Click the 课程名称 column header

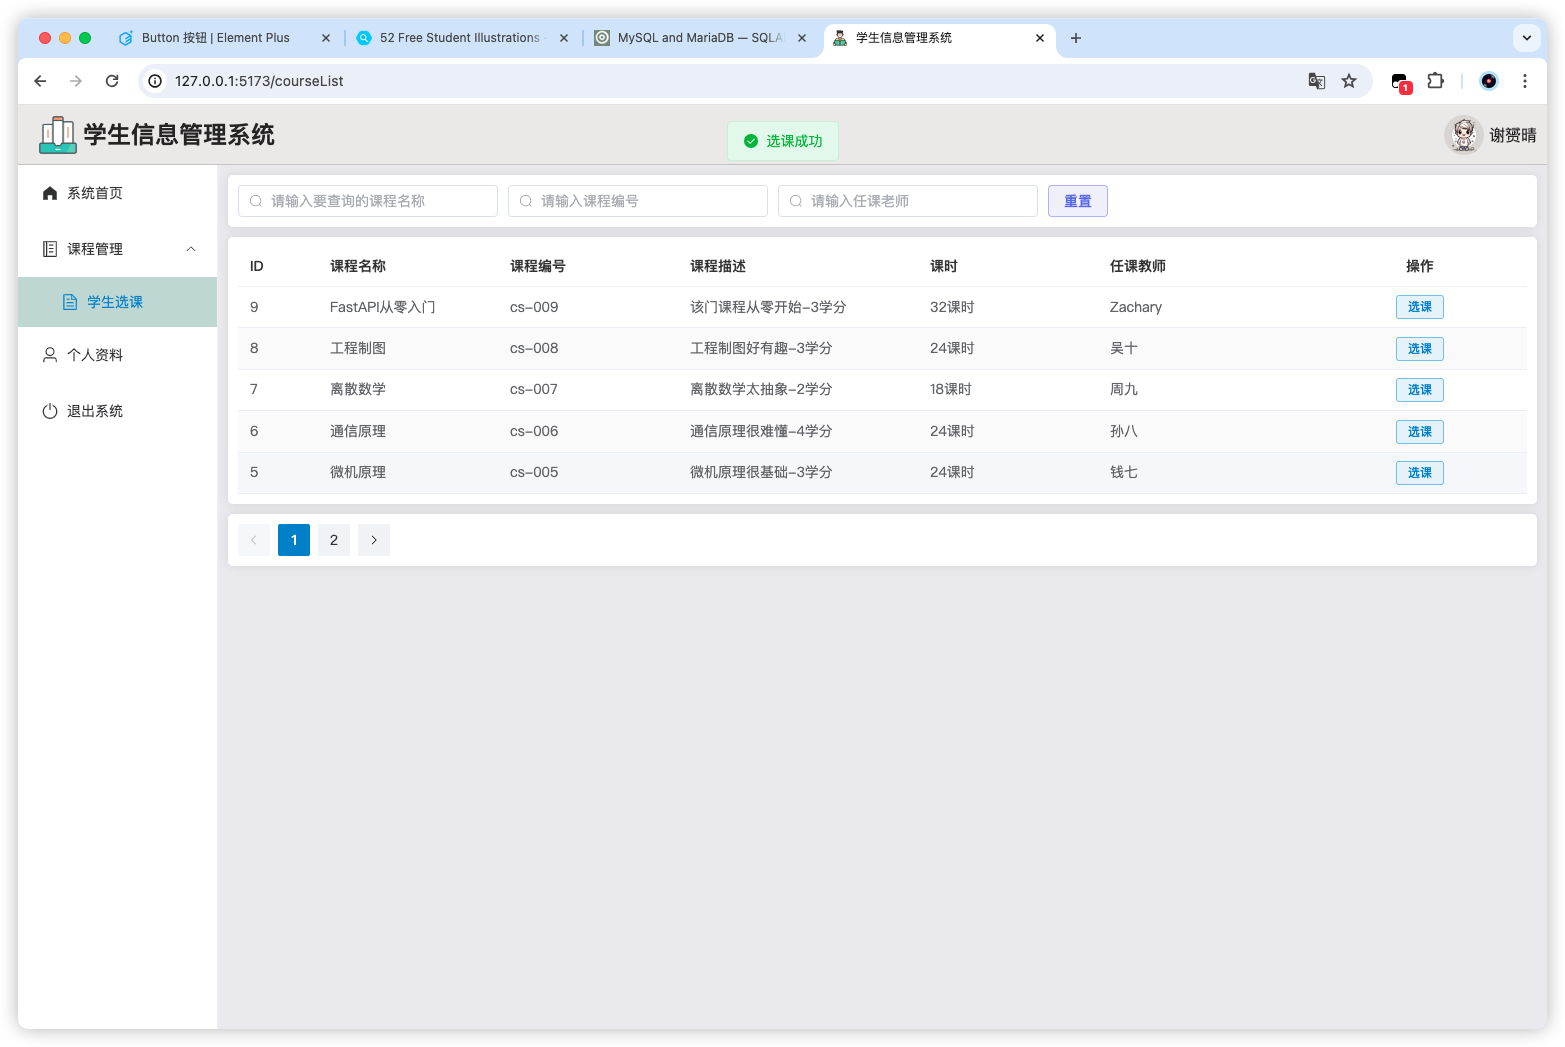[x=358, y=266]
